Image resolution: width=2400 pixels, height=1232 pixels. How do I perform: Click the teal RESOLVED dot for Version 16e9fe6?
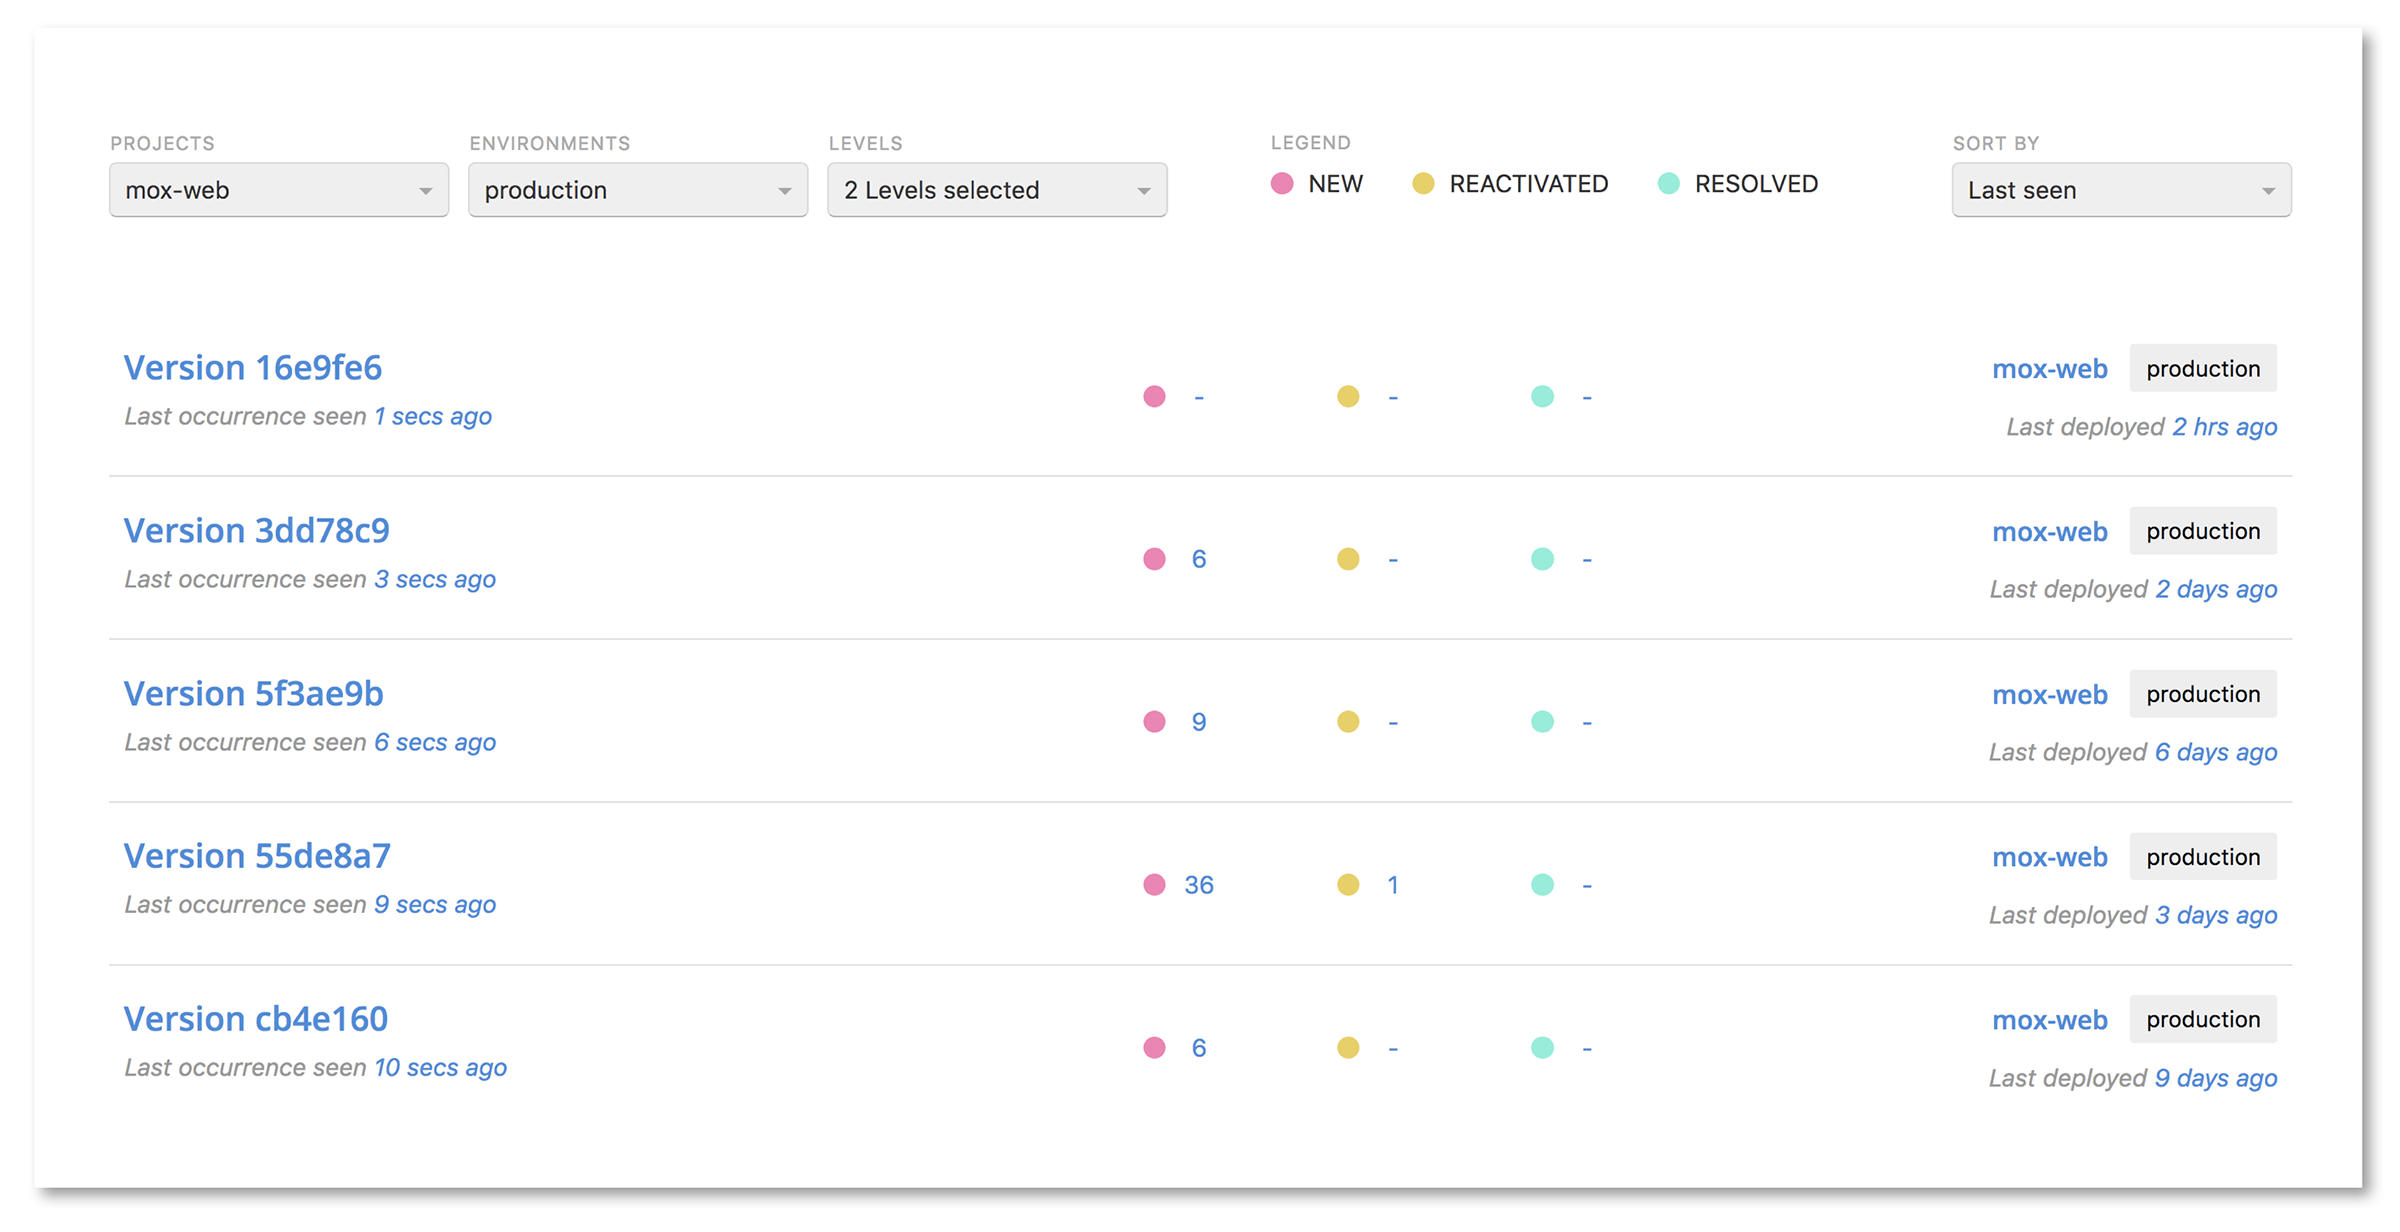(1542, 397)
